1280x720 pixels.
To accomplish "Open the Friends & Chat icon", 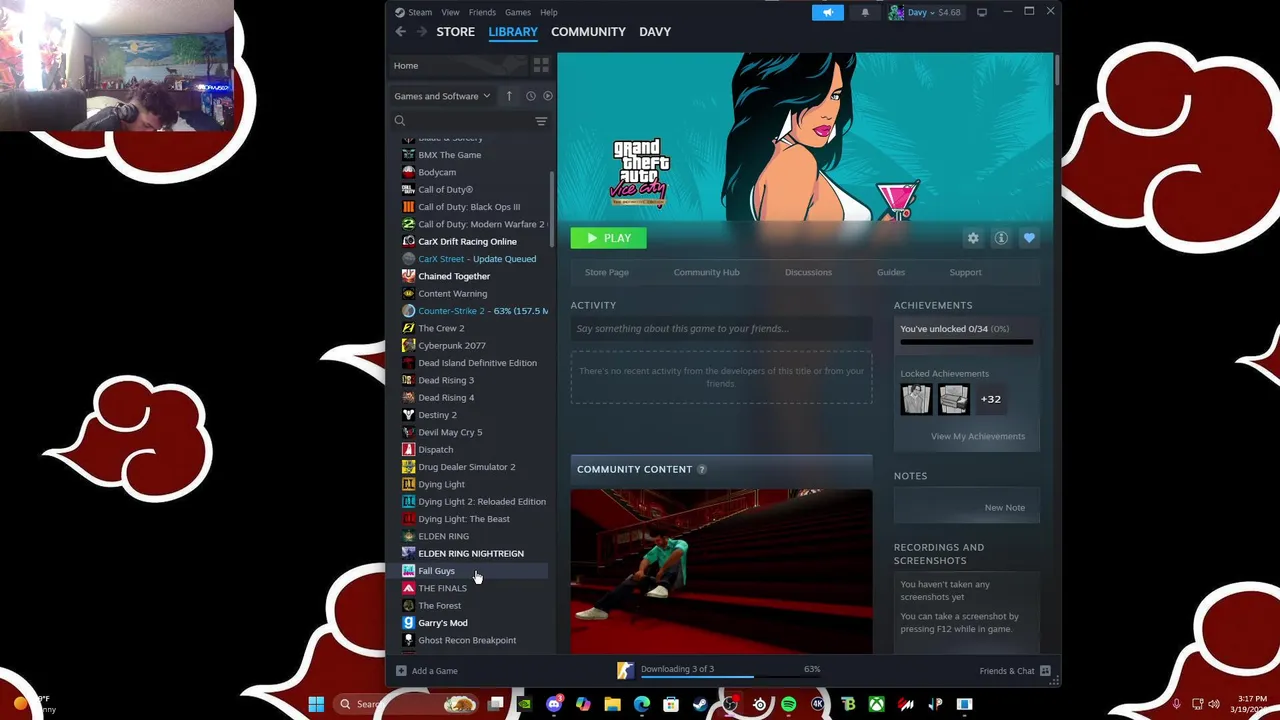I will pyautogui.click(x=1045, y=671).
